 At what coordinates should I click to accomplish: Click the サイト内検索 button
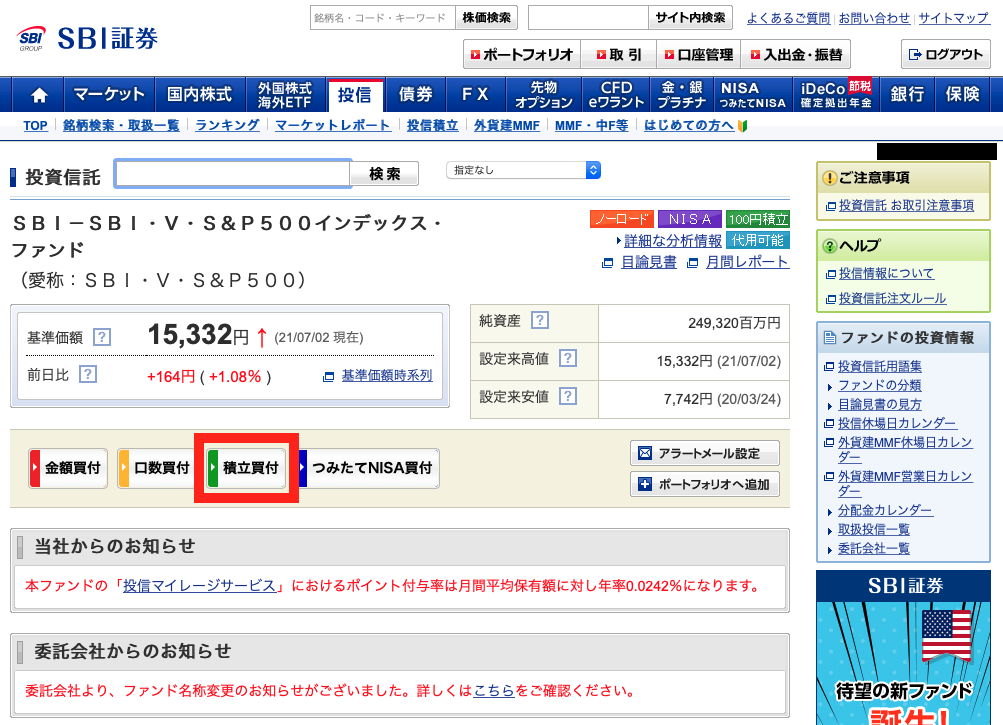click(690, 18)
